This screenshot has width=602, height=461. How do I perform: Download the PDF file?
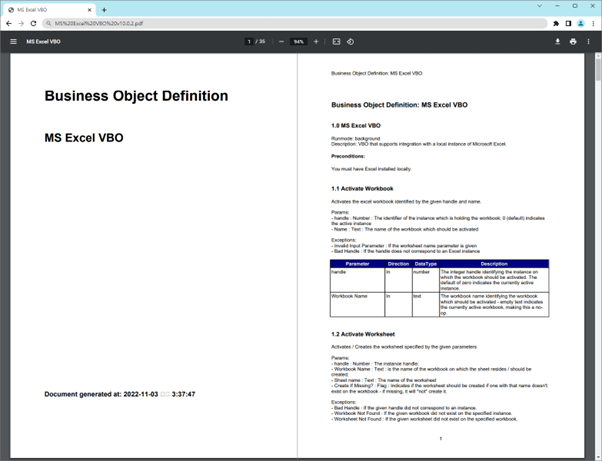(x=557, y=41)
